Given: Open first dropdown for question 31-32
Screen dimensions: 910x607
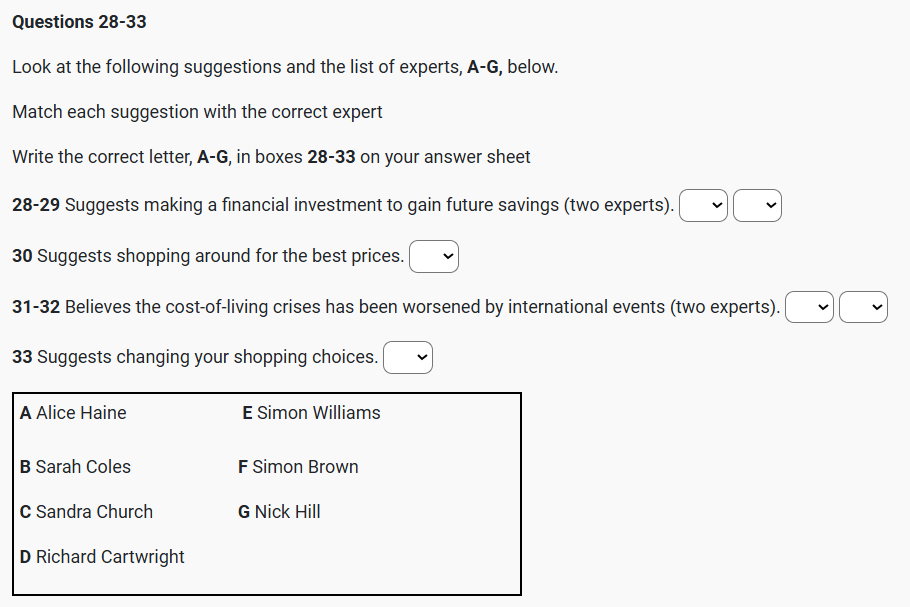Looking at the screenshot, I should pos(809,308).
